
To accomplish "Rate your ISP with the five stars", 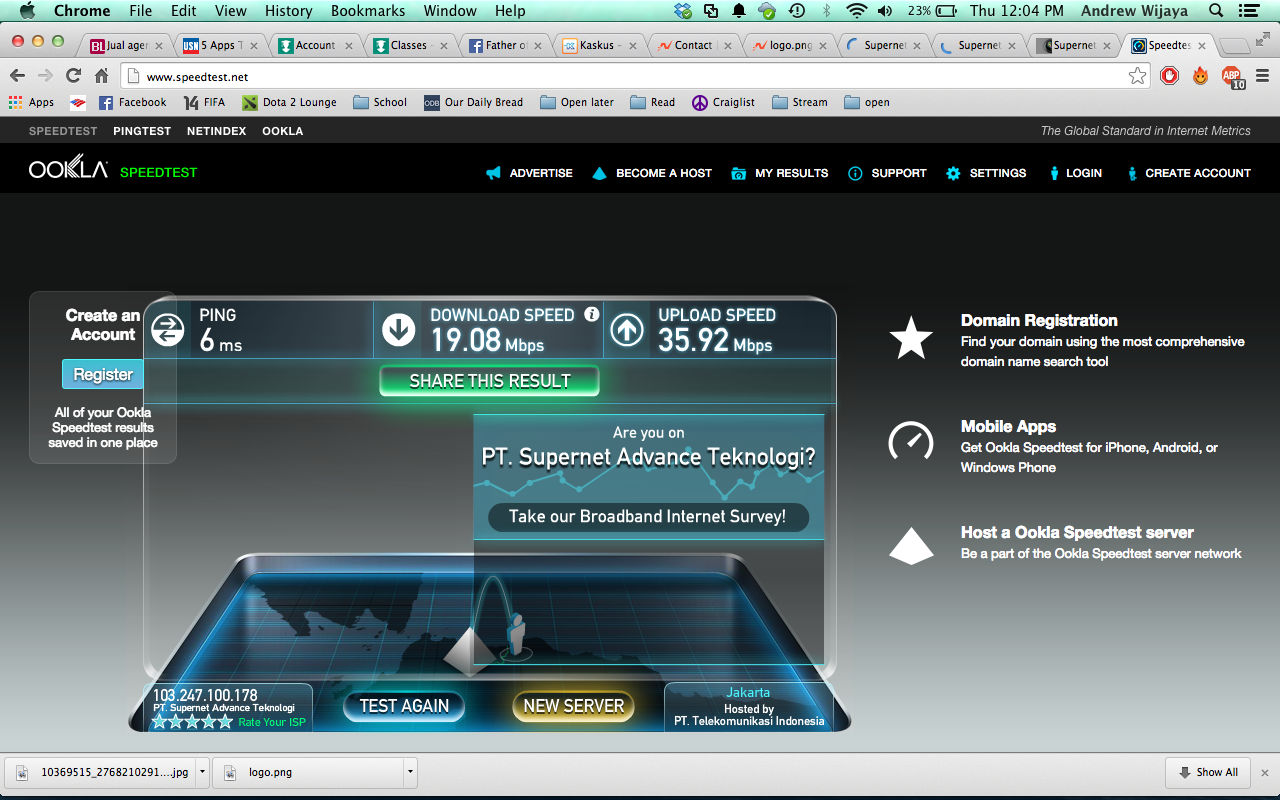I will pos(192,721).
